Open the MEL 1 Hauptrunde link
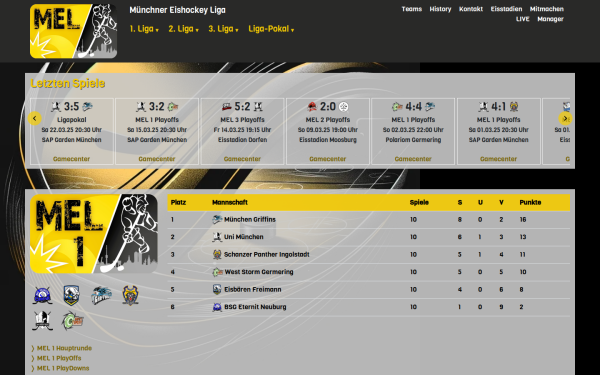600x375 pixels. coord(64,348)
